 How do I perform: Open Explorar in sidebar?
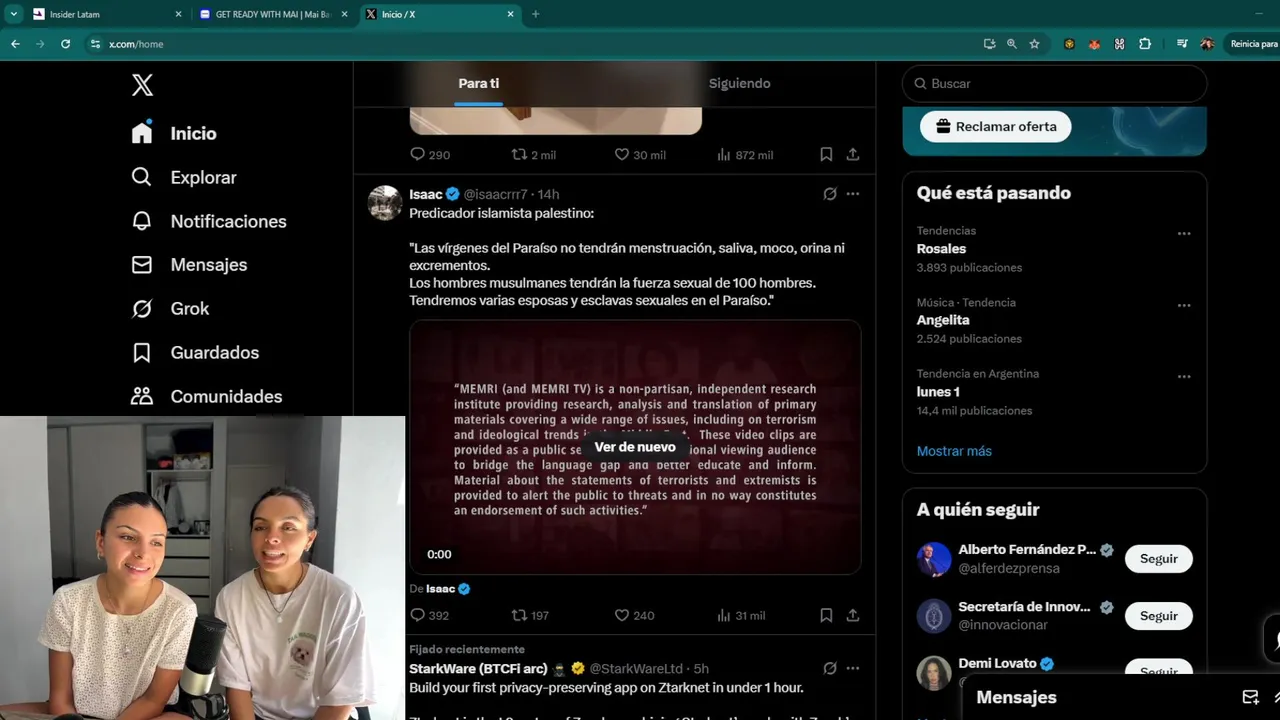tap(184, 177)
